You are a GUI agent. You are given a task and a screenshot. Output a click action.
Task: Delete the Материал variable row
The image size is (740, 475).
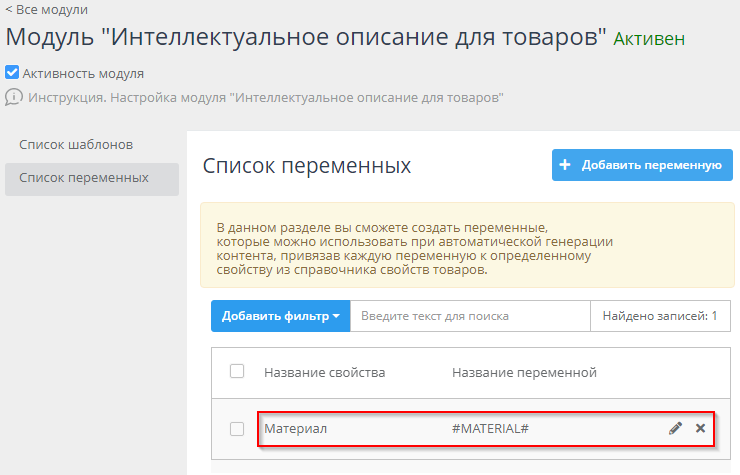[700, 429]
